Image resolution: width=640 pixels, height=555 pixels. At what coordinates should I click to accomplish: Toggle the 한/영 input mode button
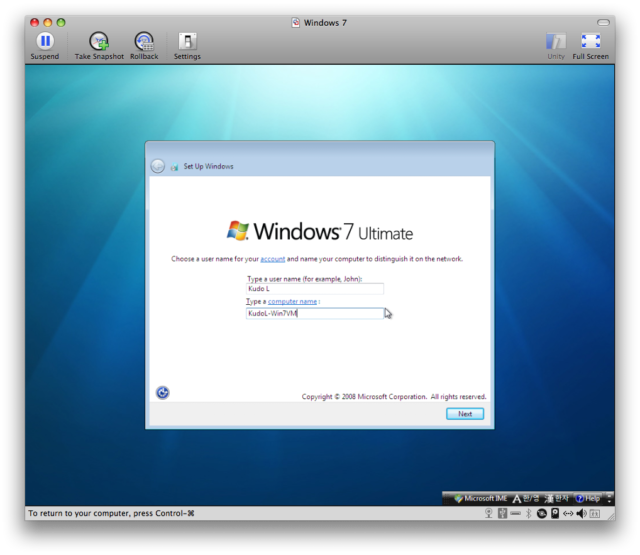tap(526, 498)
